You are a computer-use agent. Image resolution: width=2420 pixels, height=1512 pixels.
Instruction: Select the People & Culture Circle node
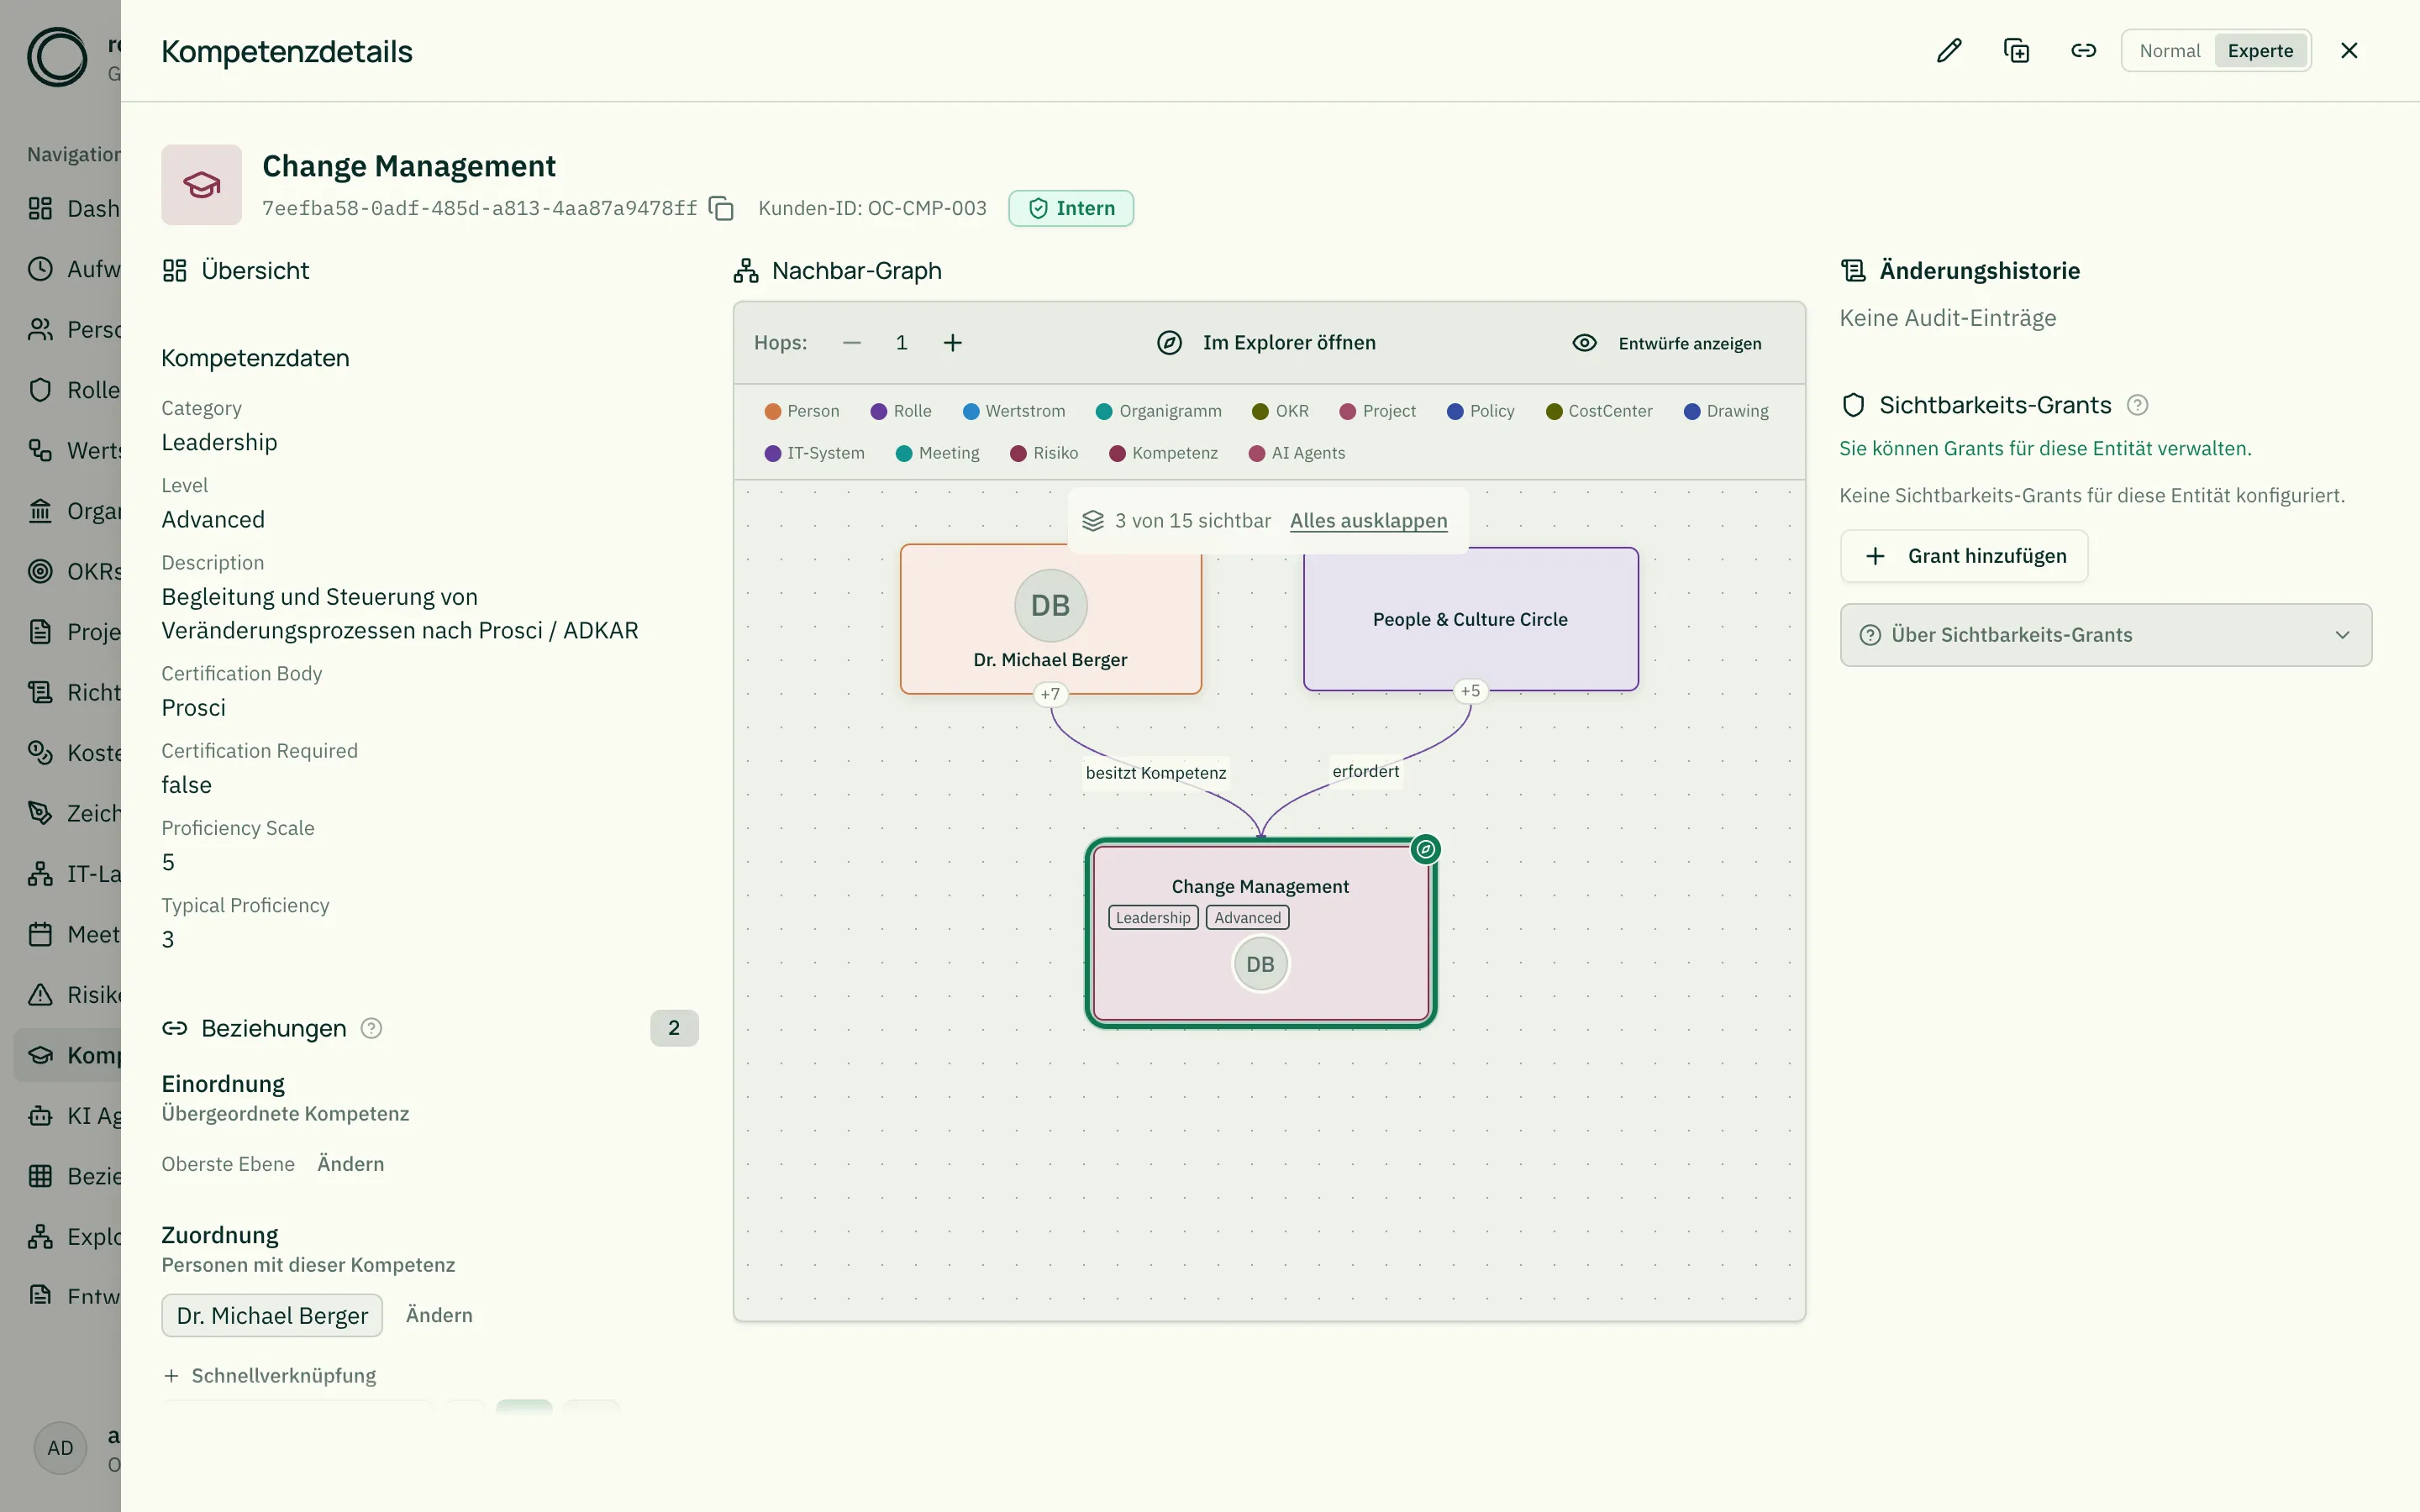[x=1470, y=620]
